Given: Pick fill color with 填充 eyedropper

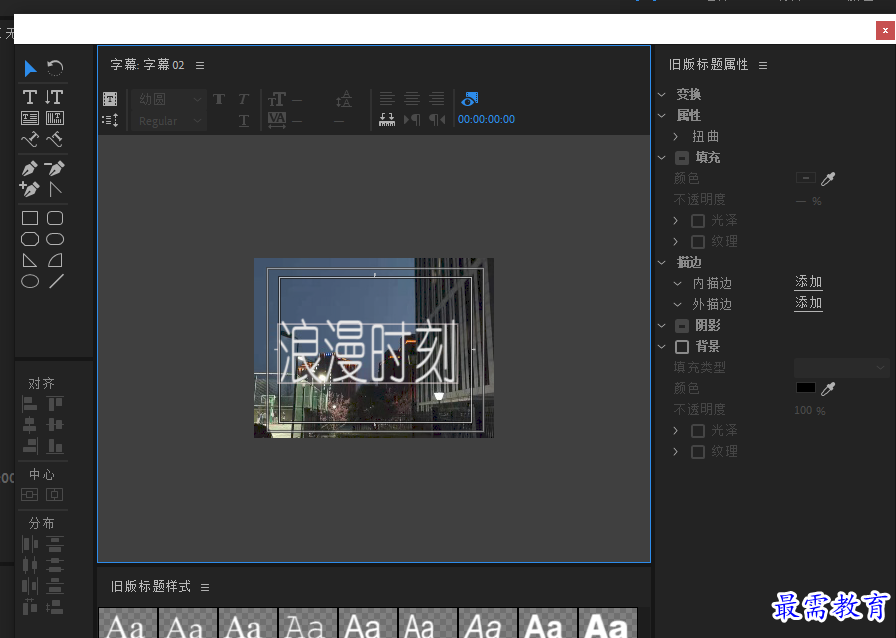Looking at the screenshot, I should [828, 179].
